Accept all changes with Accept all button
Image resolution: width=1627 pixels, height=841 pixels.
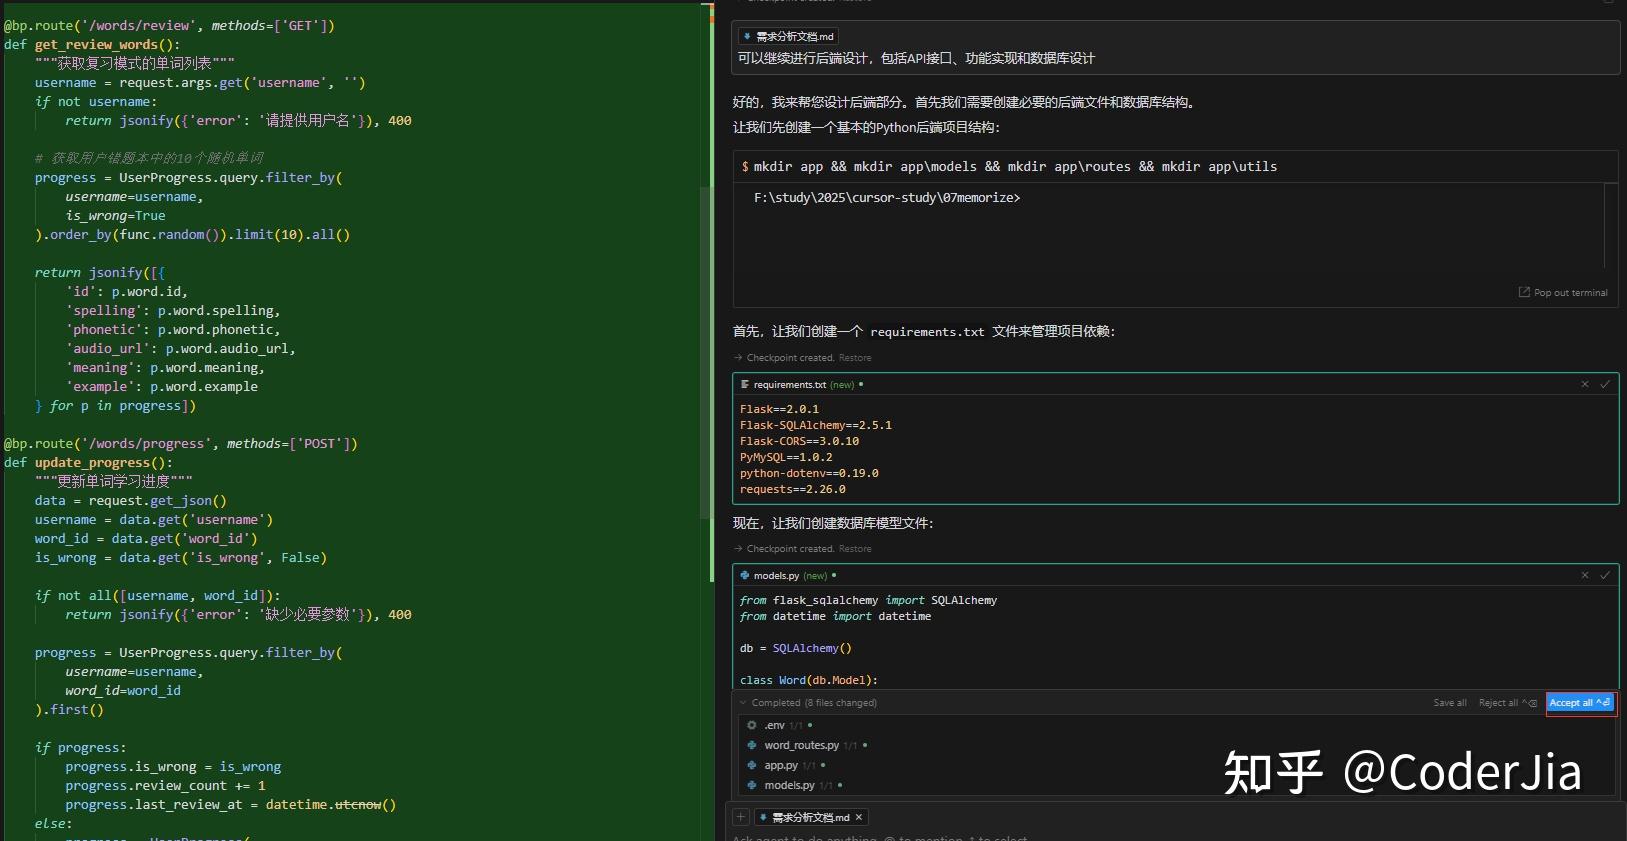point(1580,703)
